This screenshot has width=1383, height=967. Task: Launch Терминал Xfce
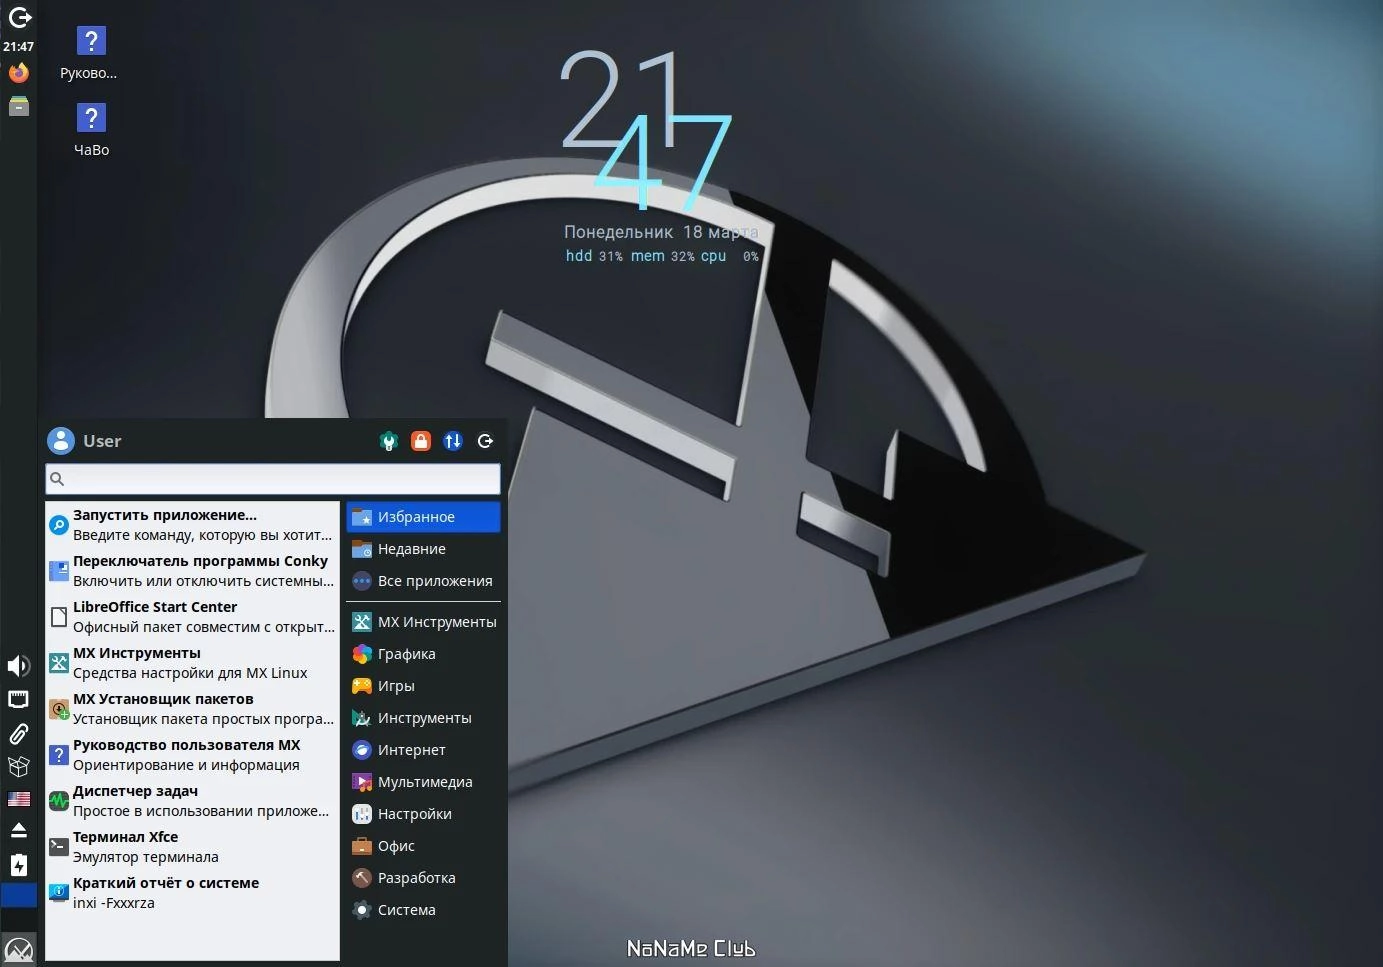[x=192, y=847]
